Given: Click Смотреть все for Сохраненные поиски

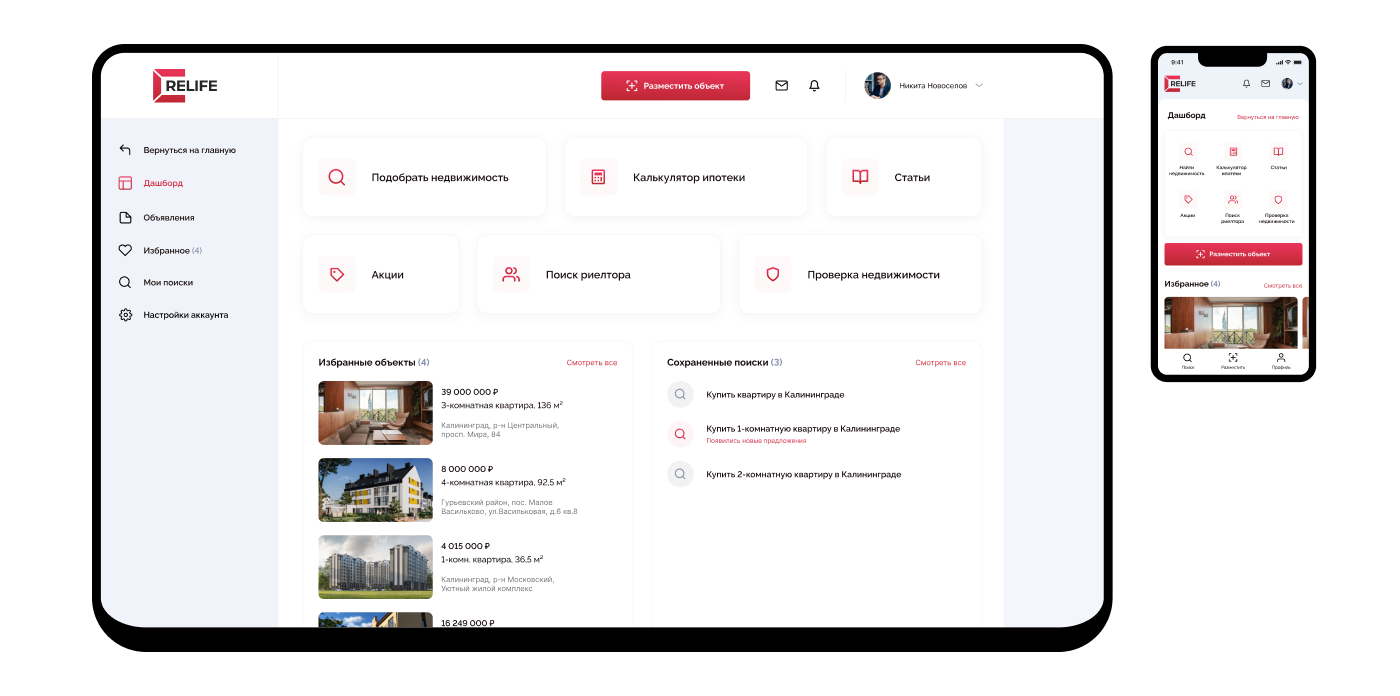Looking at the screenshot, I should click(940, 363).
